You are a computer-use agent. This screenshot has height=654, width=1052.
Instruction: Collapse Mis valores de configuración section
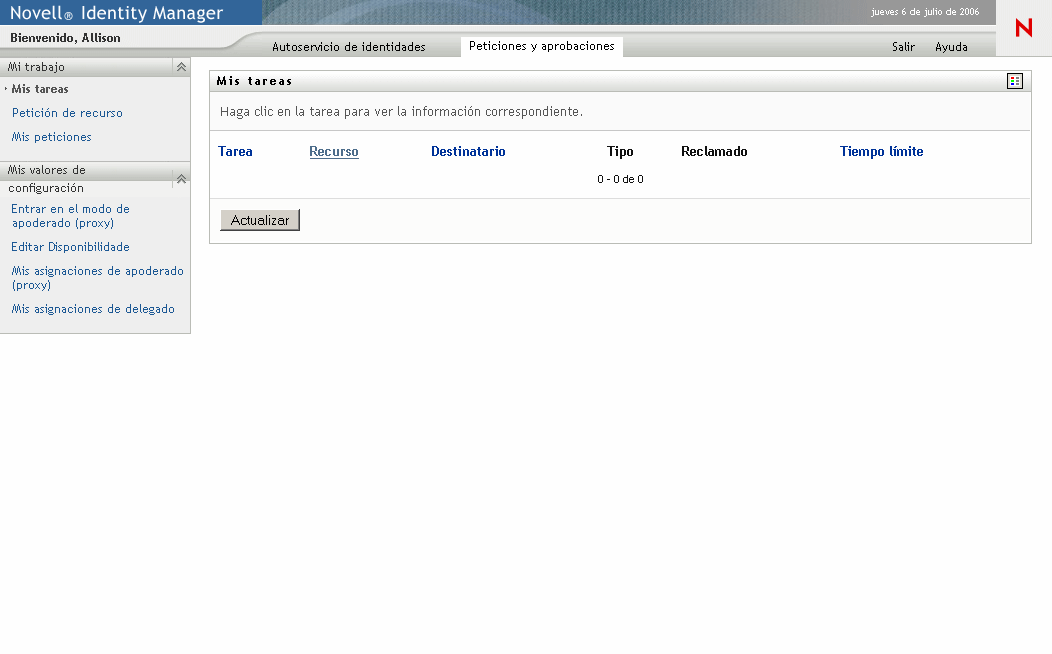coord(181,179)
